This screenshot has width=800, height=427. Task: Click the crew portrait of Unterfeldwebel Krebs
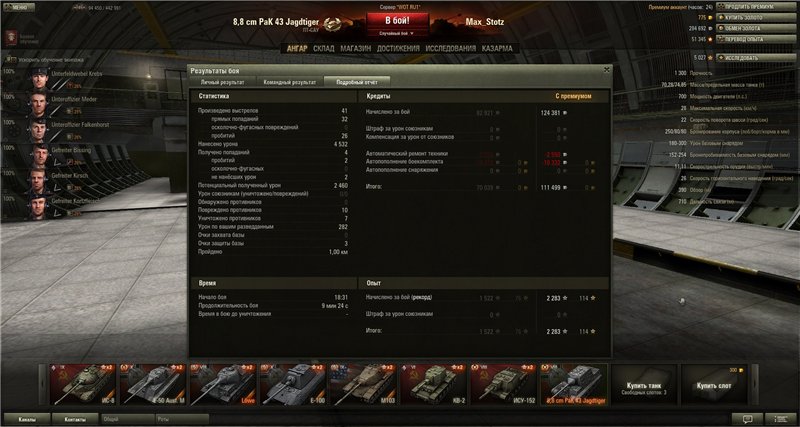click(x=39, y=78)
